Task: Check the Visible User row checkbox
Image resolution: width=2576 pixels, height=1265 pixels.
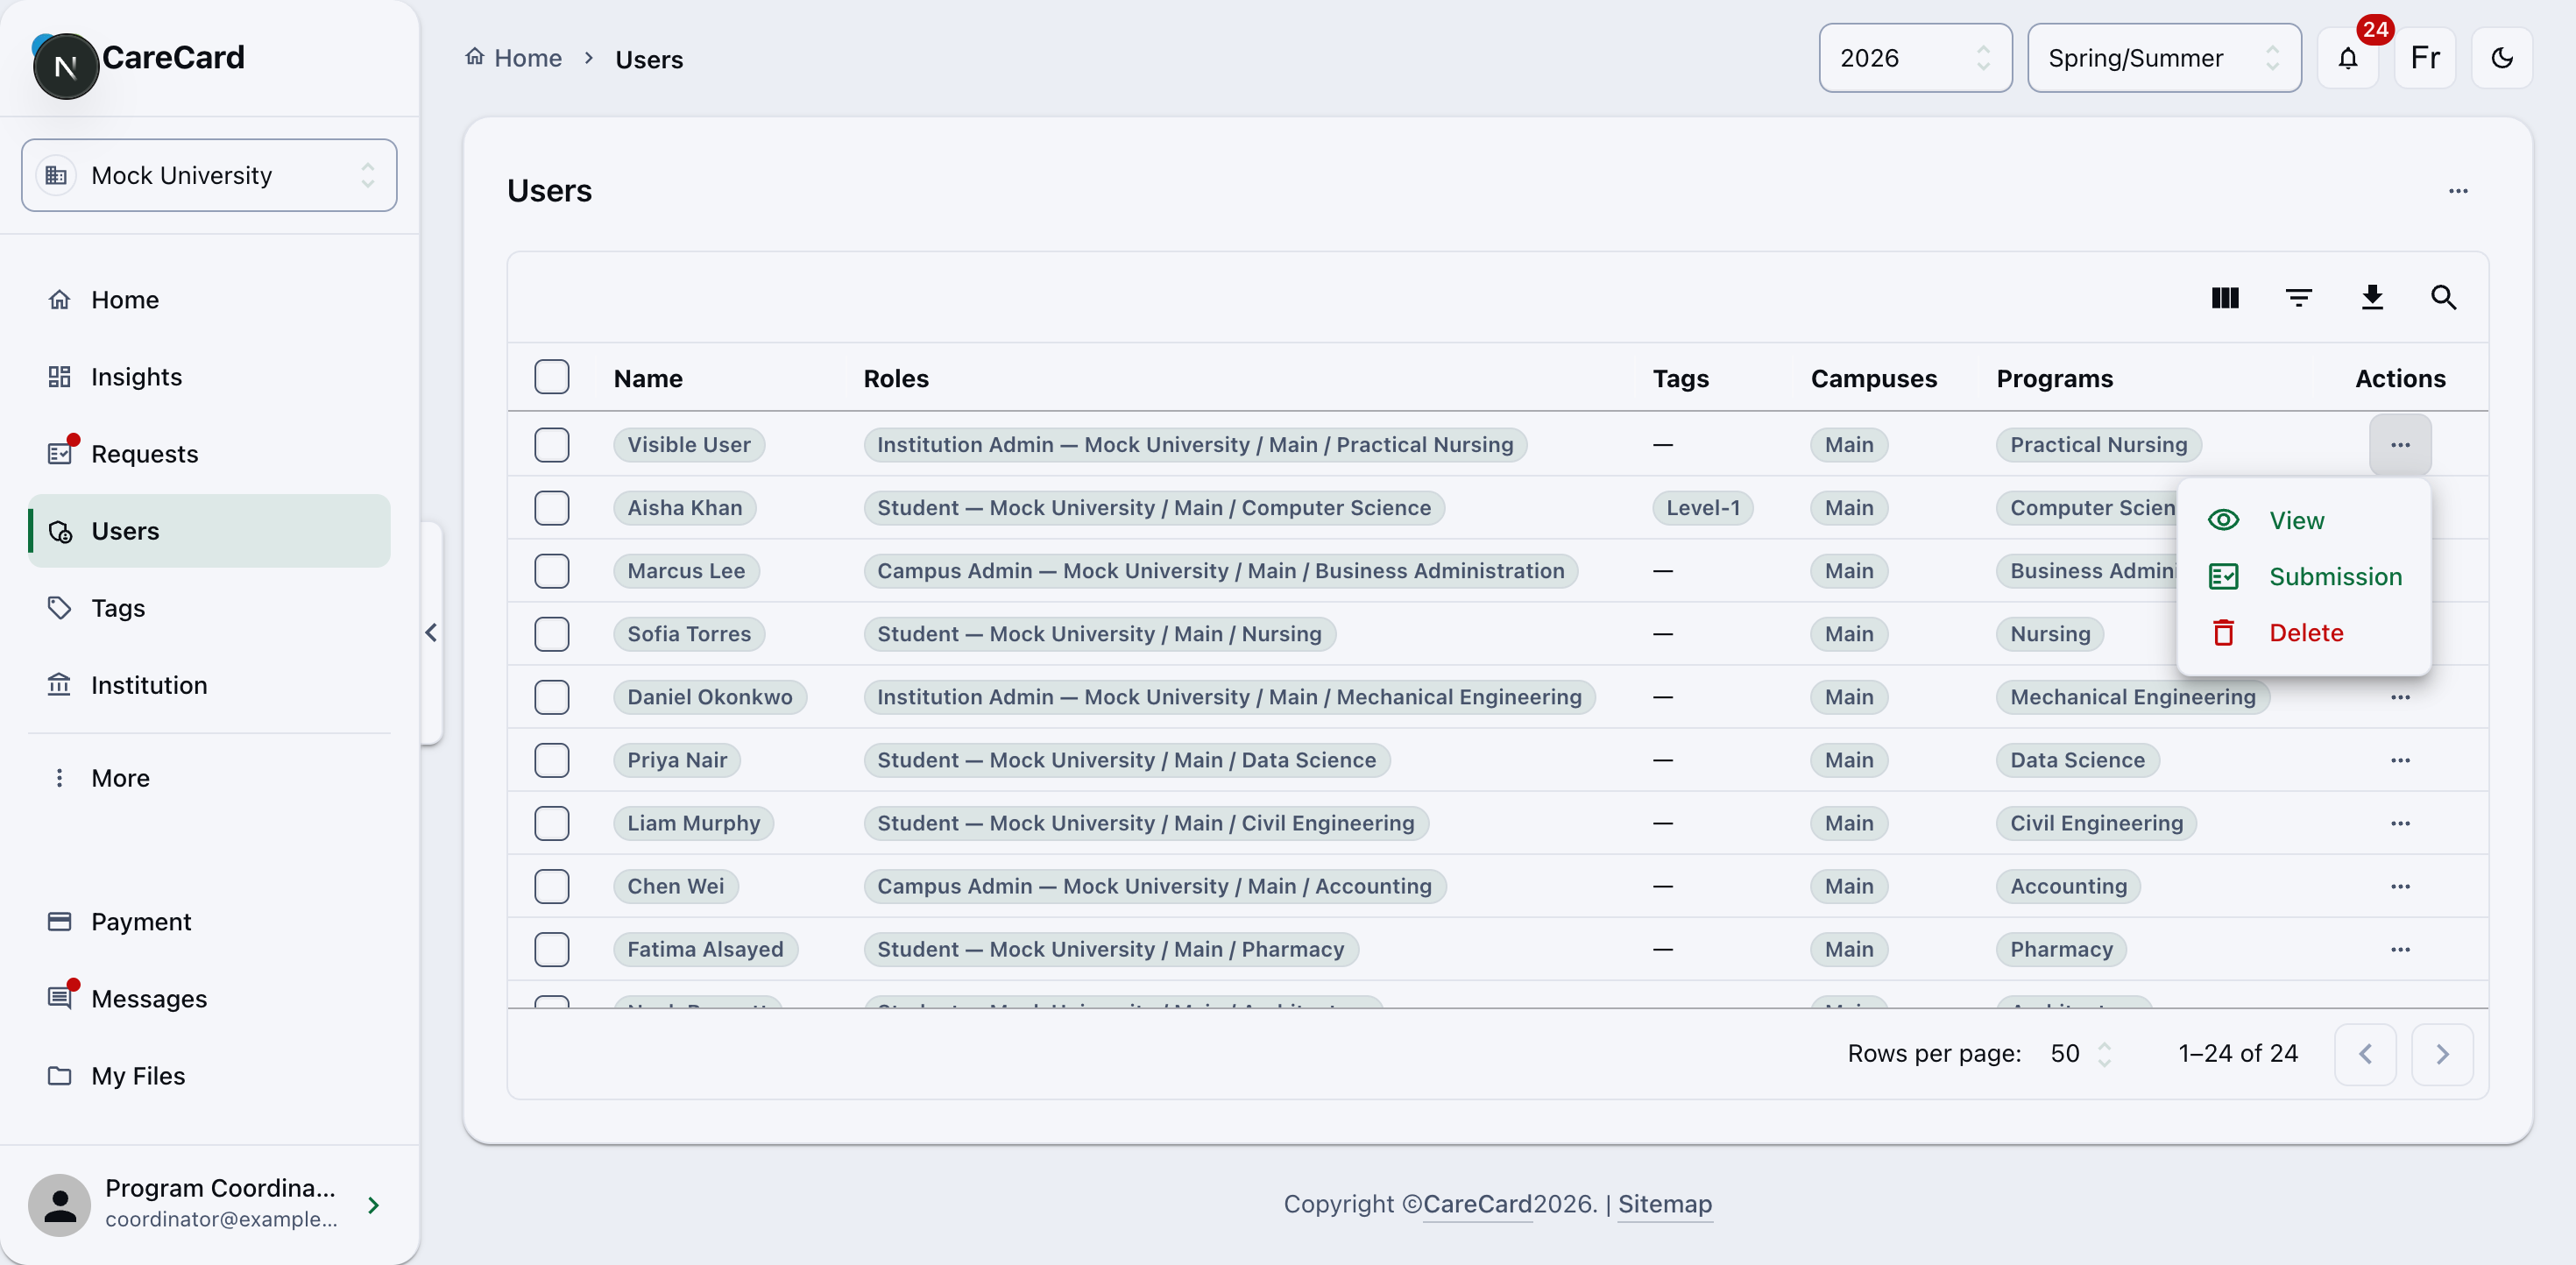Action: (x=552, y=444)
